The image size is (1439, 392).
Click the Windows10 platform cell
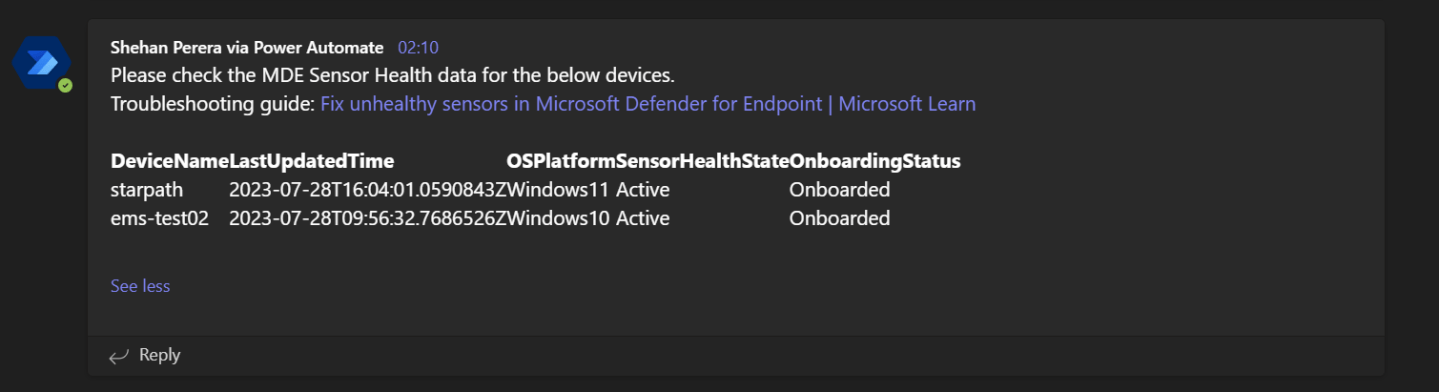point(559,218)
